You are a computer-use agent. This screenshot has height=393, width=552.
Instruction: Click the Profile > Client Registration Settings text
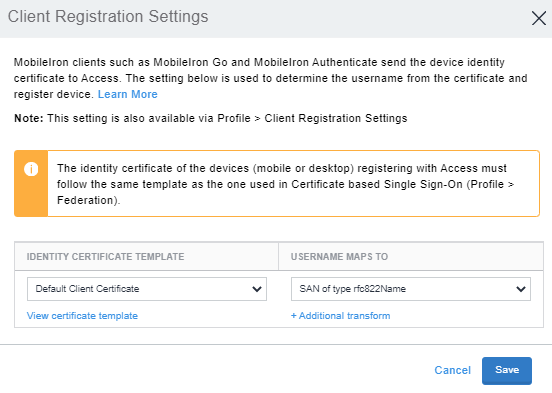312,118
